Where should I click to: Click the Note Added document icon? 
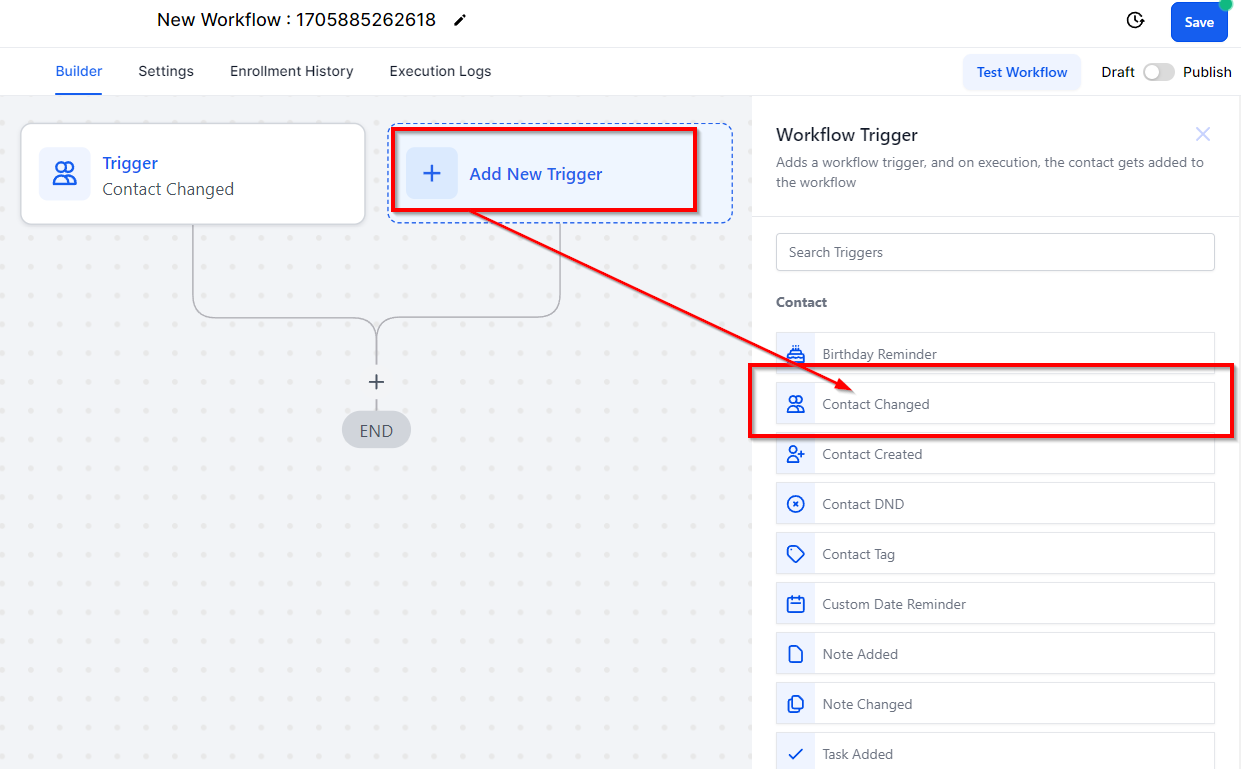click(x=796, y=654)
